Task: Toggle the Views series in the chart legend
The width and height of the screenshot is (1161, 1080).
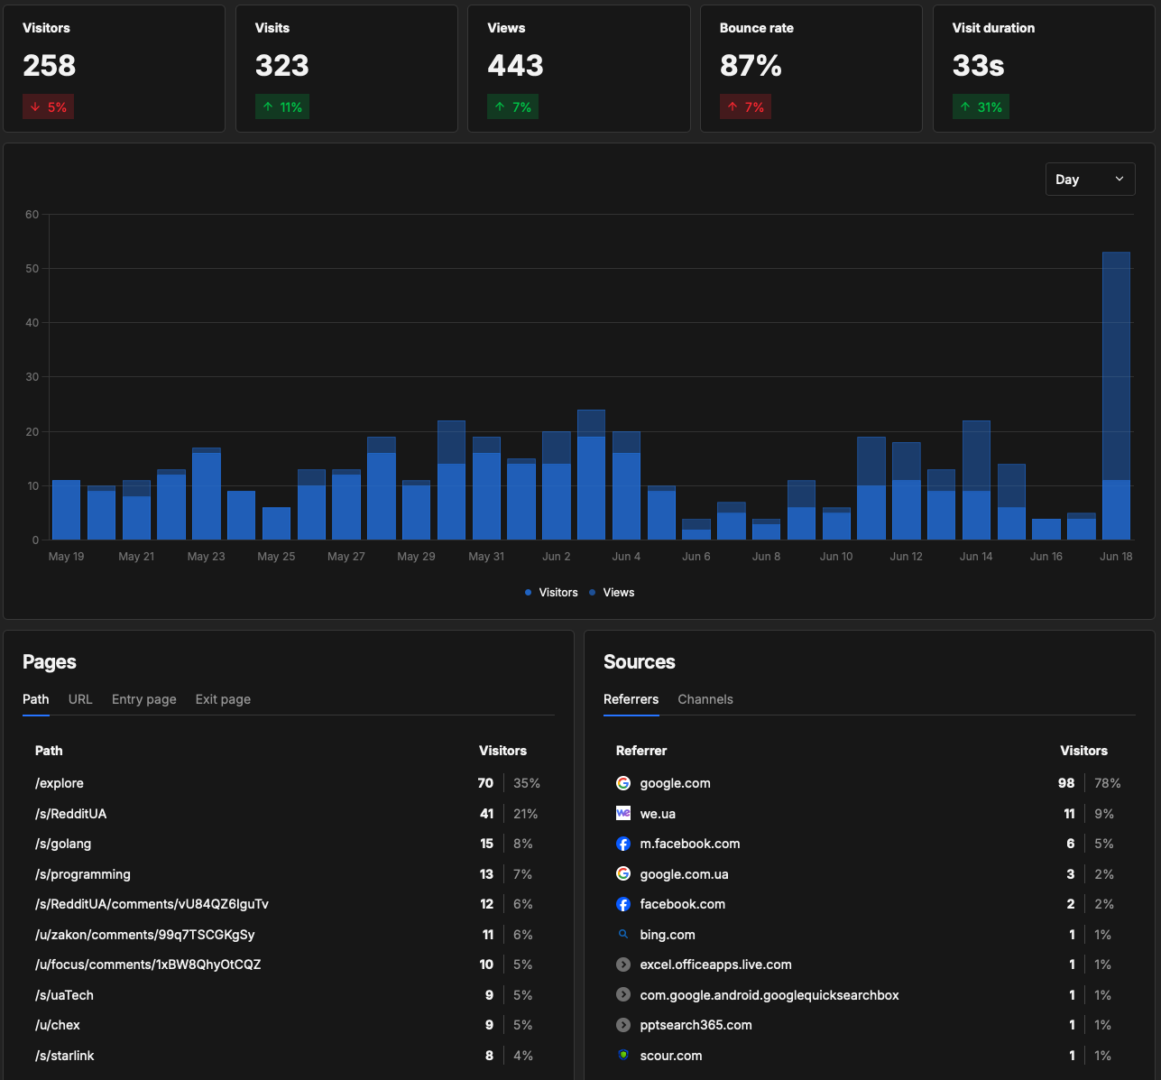Action: coord(612,592)
